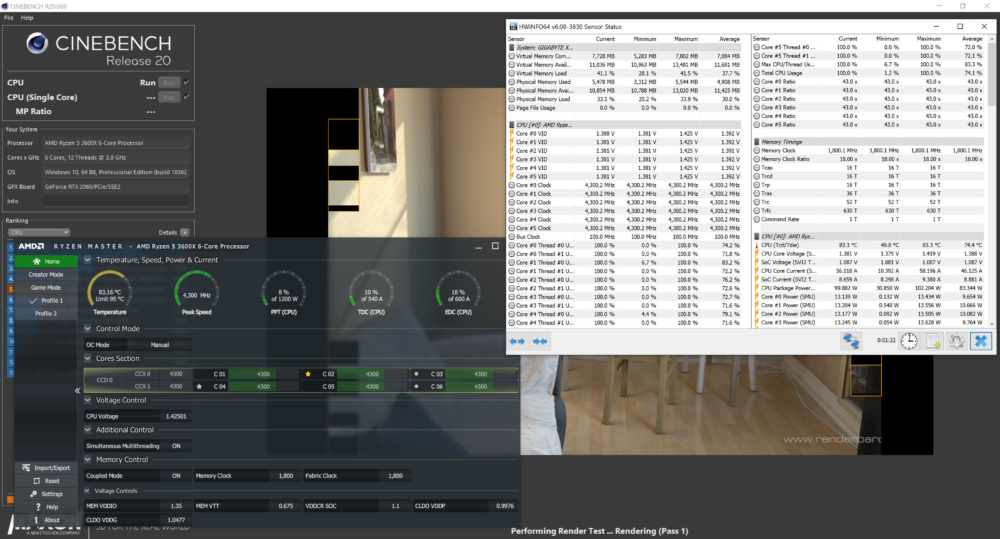1000x539 pixels.
Task: Open the File menu in Cinebench
Action: (x=8, y=18)
